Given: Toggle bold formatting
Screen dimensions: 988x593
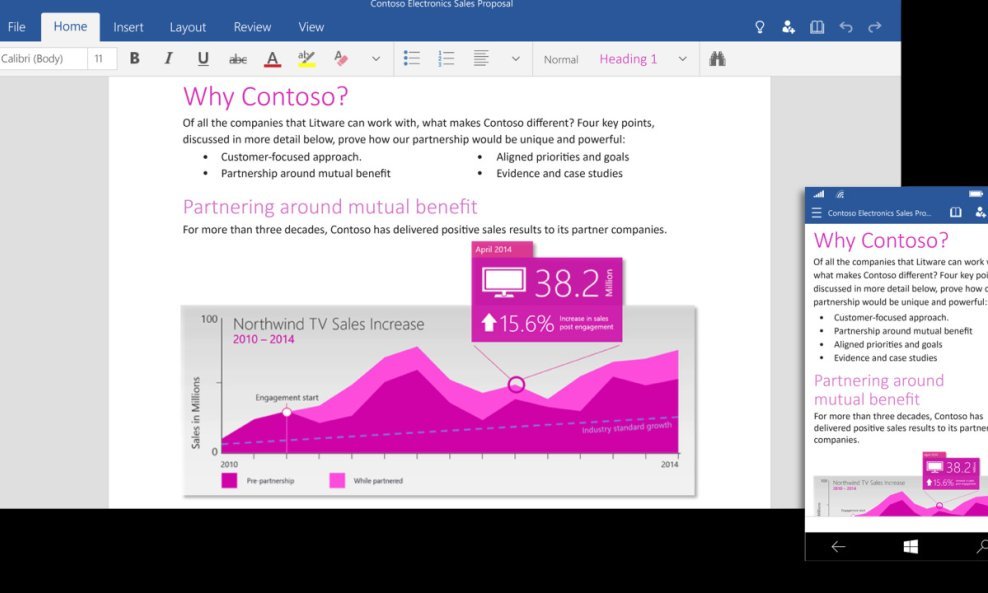Looking at the screenshot, I should 134,59.
